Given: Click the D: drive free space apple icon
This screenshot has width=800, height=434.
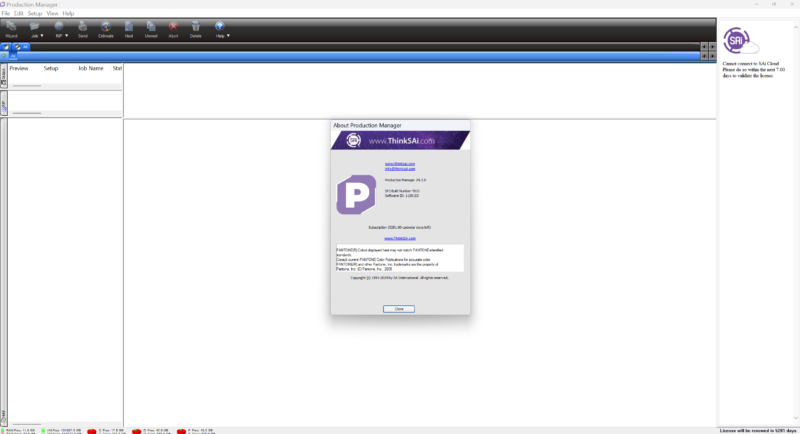Looking at the screenshot, I should point(136,431).
